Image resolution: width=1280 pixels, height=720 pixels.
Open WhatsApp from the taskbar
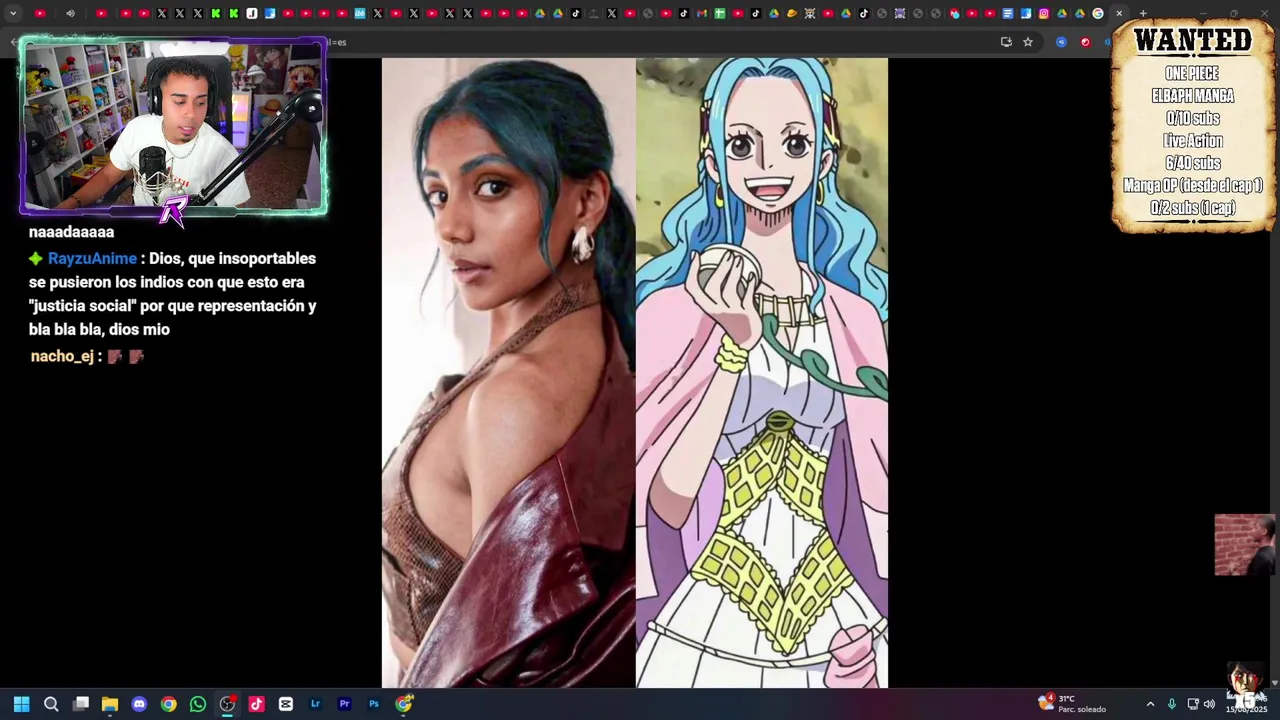tap(198, 704)
